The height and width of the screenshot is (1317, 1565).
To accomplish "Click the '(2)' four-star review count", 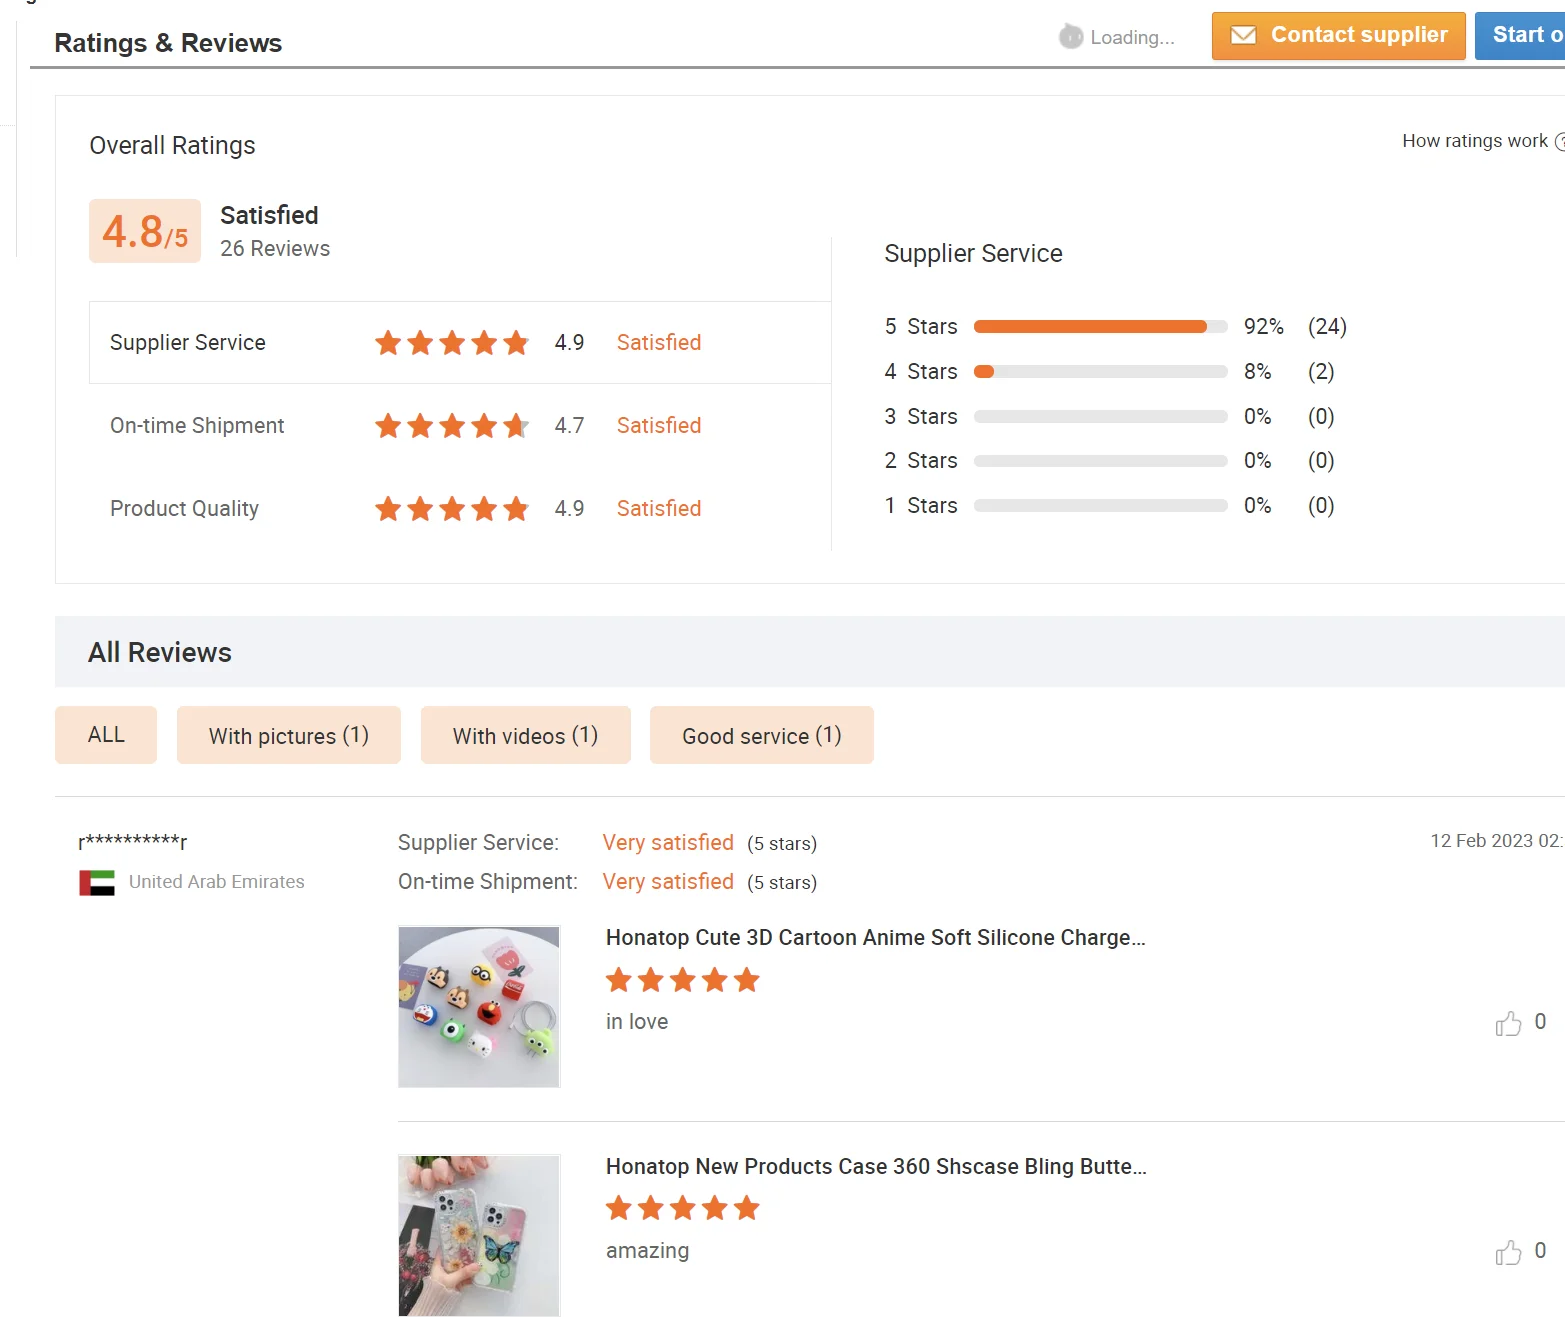I will click(1321, 372).
